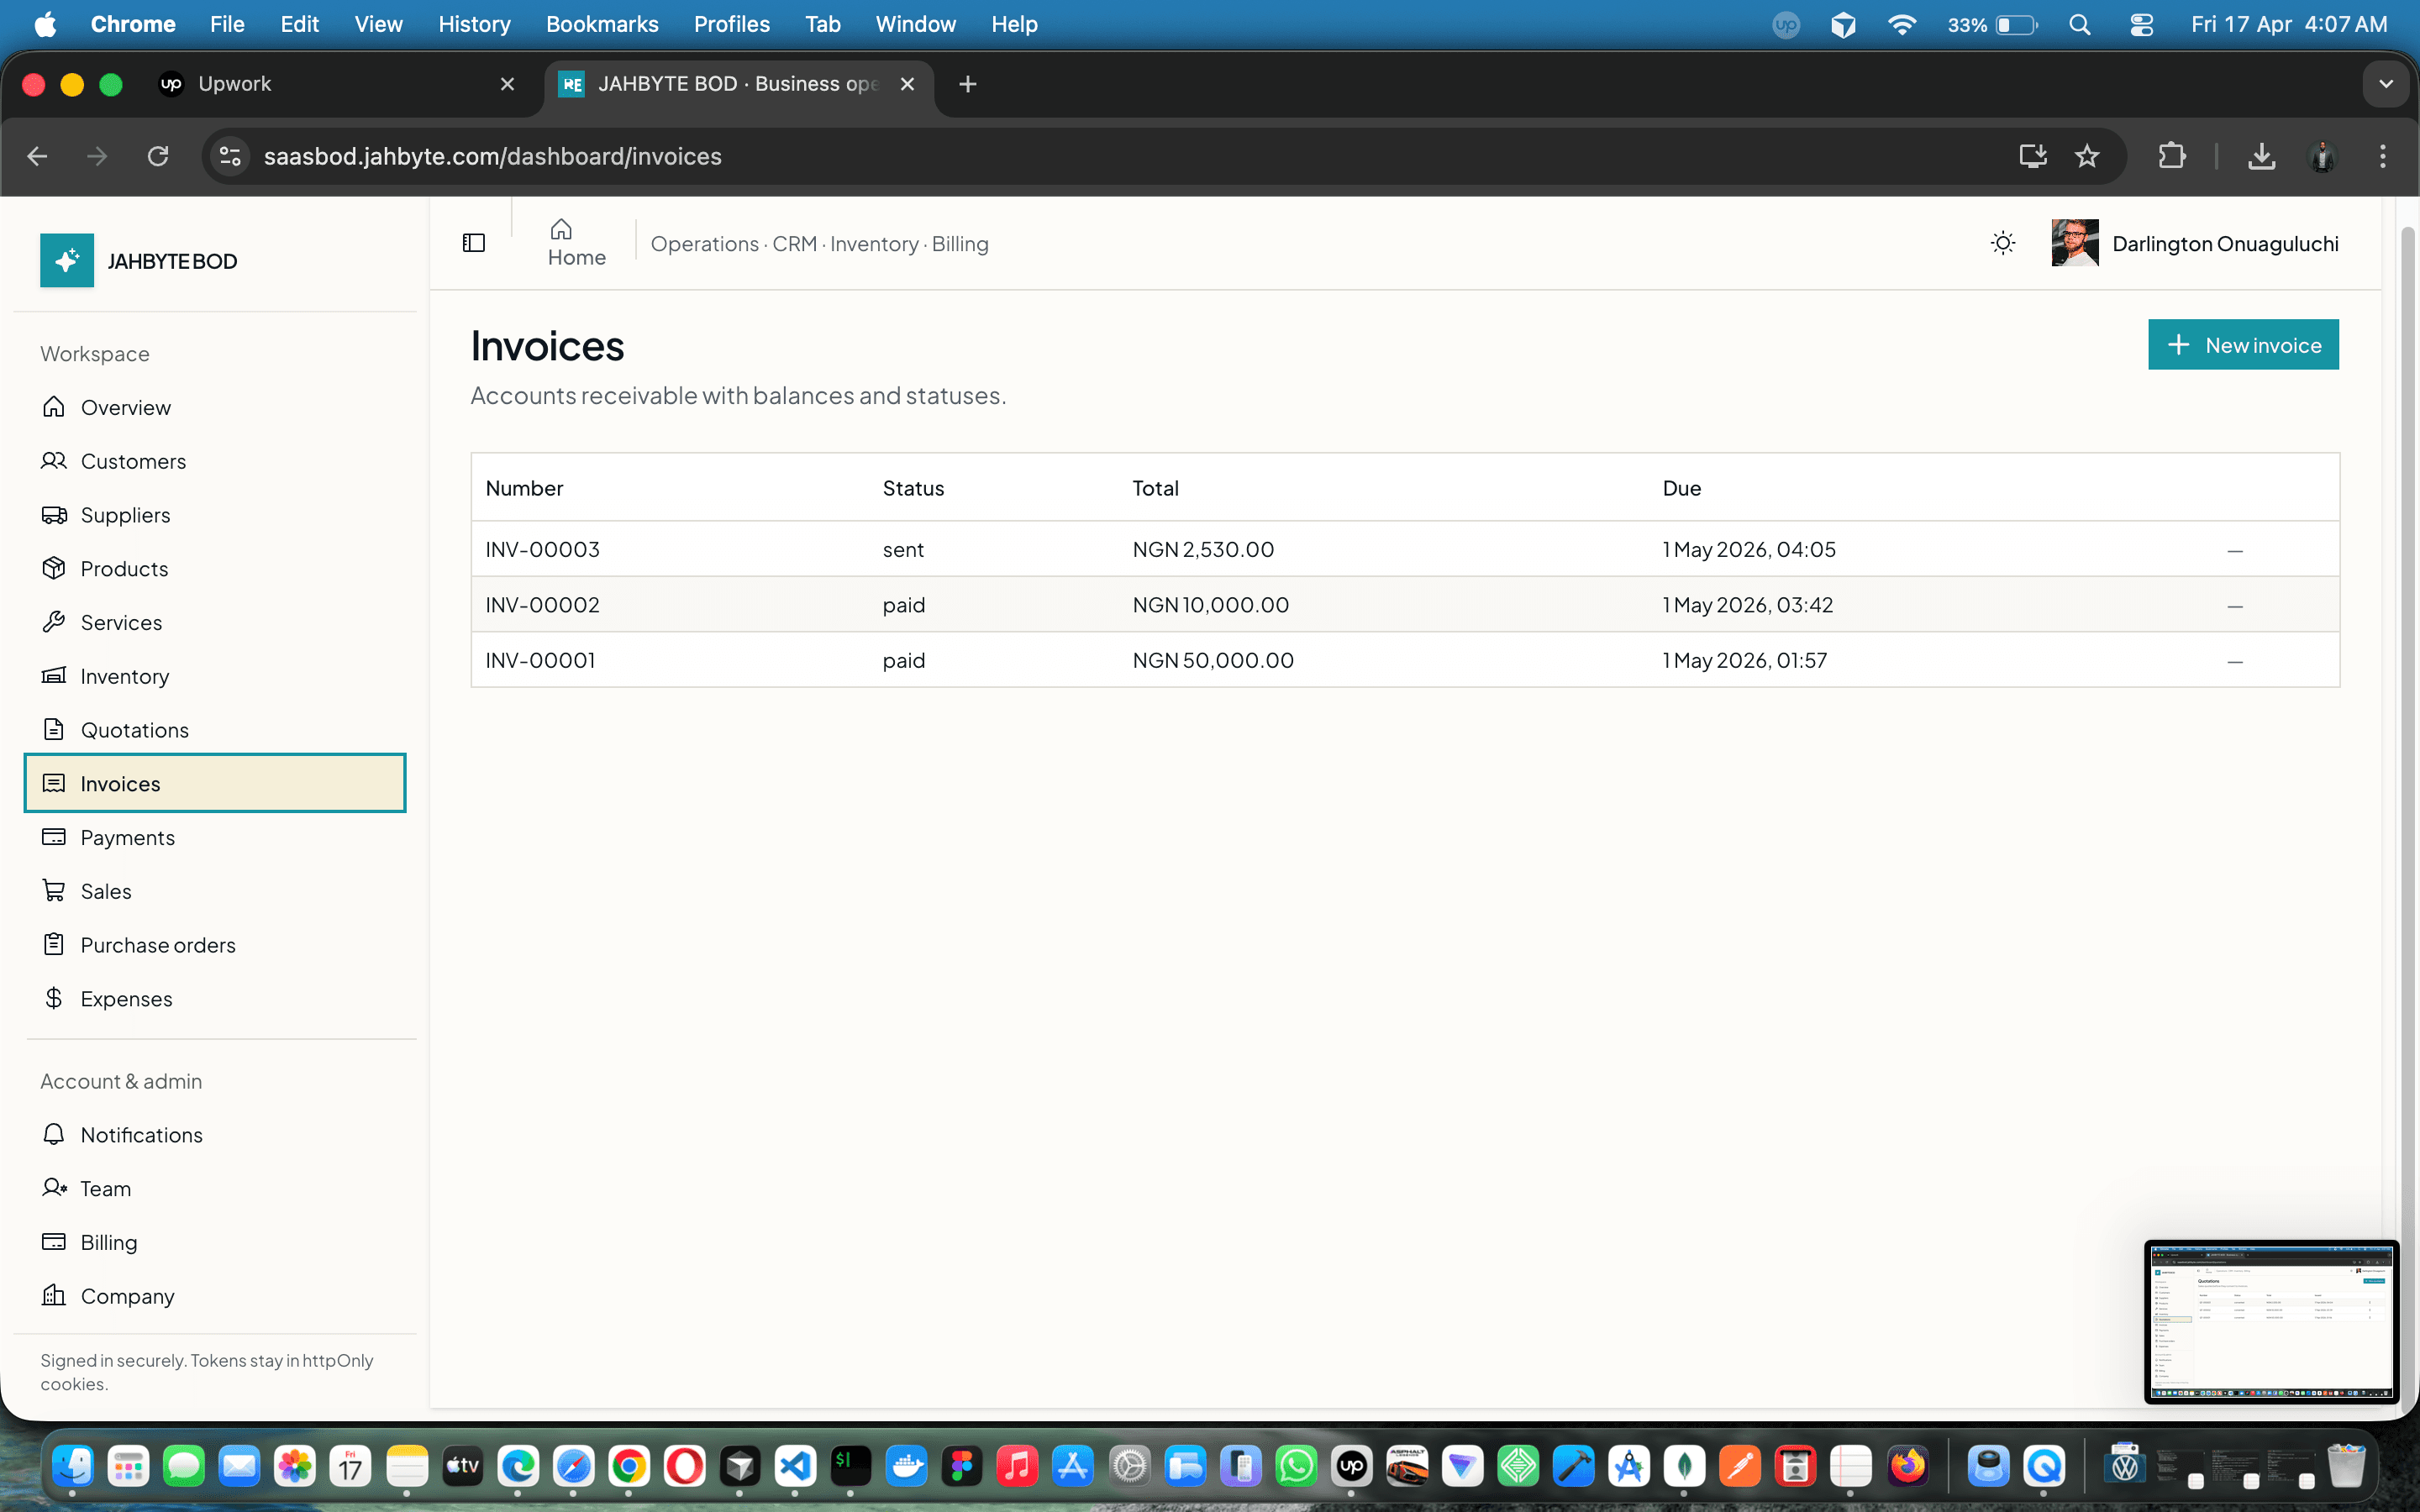Screen dimensions: 2420x1512
Task: Click the Home icon in the breadcrumb
Action: [562, 231]
